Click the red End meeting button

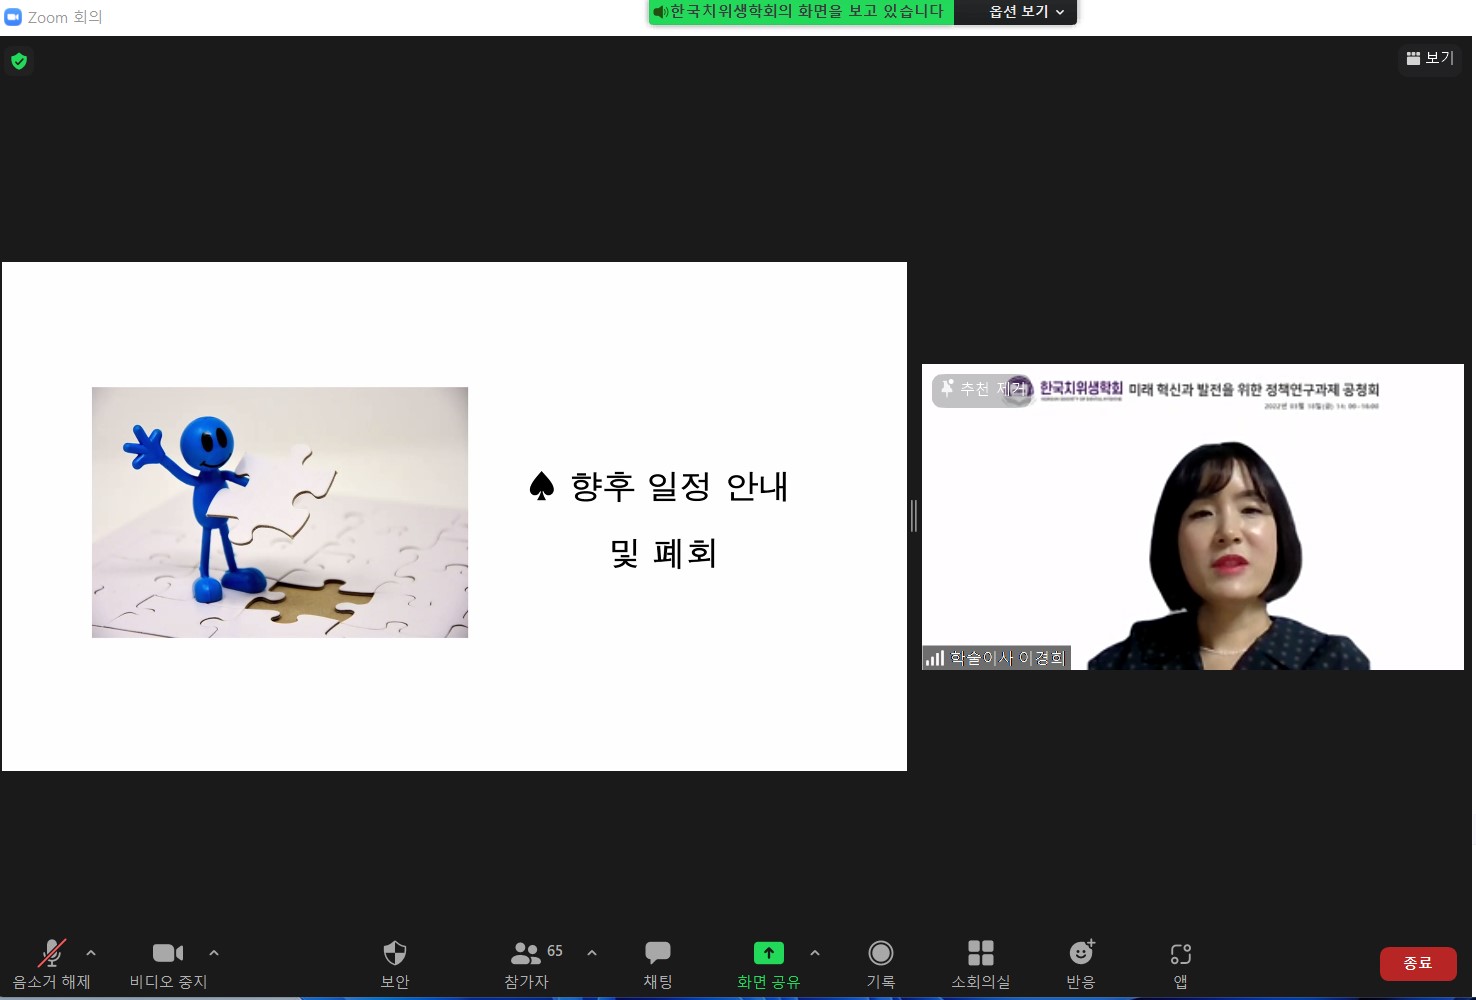pyautogui.click(x=1417, y=963)
